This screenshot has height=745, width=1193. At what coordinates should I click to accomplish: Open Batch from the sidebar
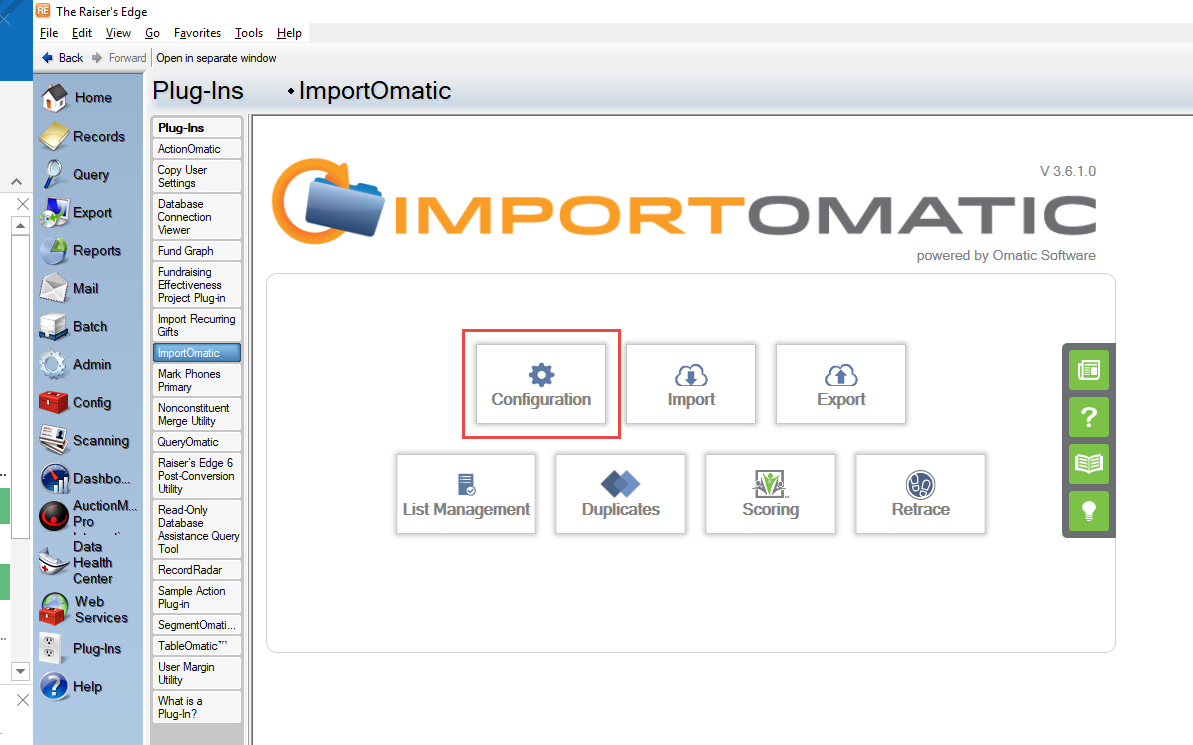point(88,326)
